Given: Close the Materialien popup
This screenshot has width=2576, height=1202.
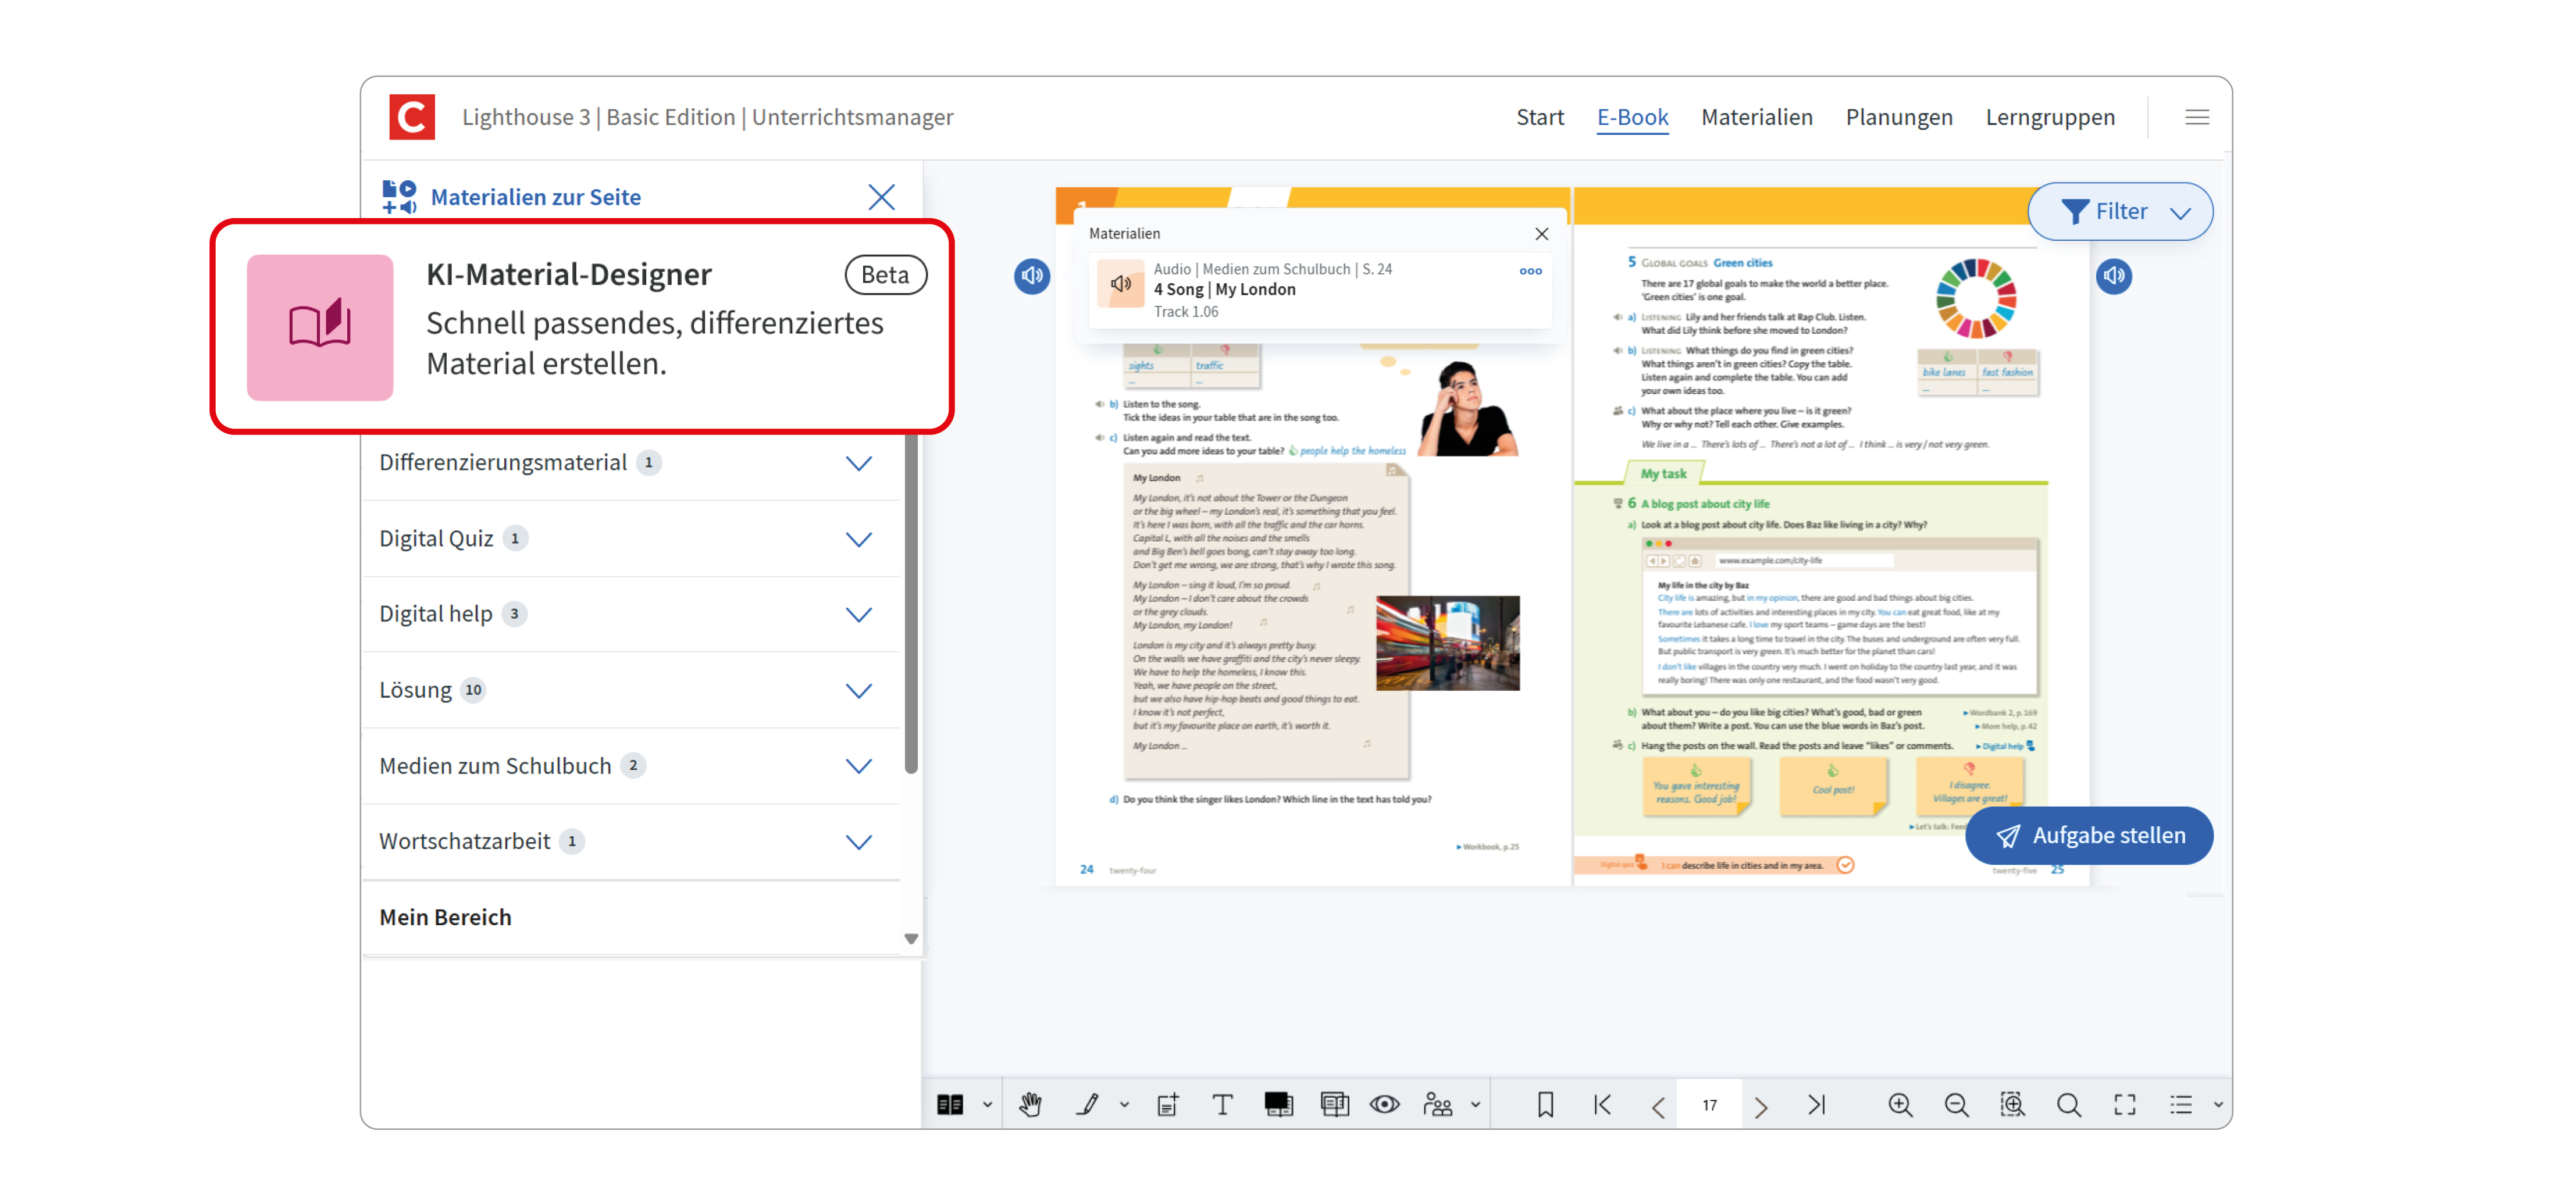Looking at the screenshot, I should (1541, 233).
